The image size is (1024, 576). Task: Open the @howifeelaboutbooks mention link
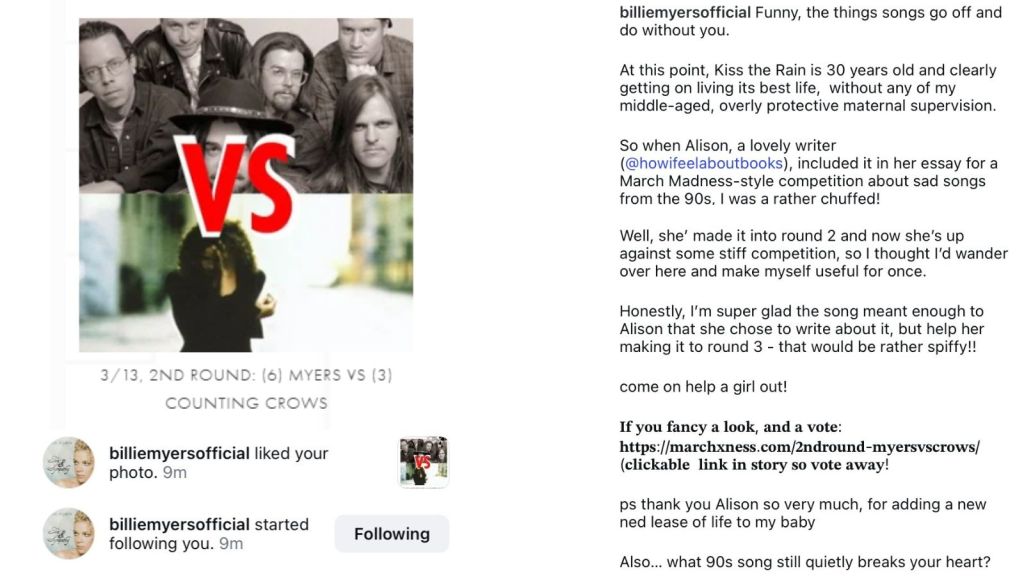pyautogui.click(x=703, y=163)
